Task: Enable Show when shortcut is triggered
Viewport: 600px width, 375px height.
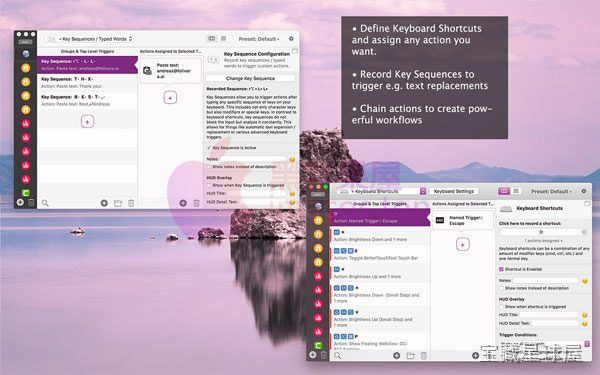Action: [501, 307]
